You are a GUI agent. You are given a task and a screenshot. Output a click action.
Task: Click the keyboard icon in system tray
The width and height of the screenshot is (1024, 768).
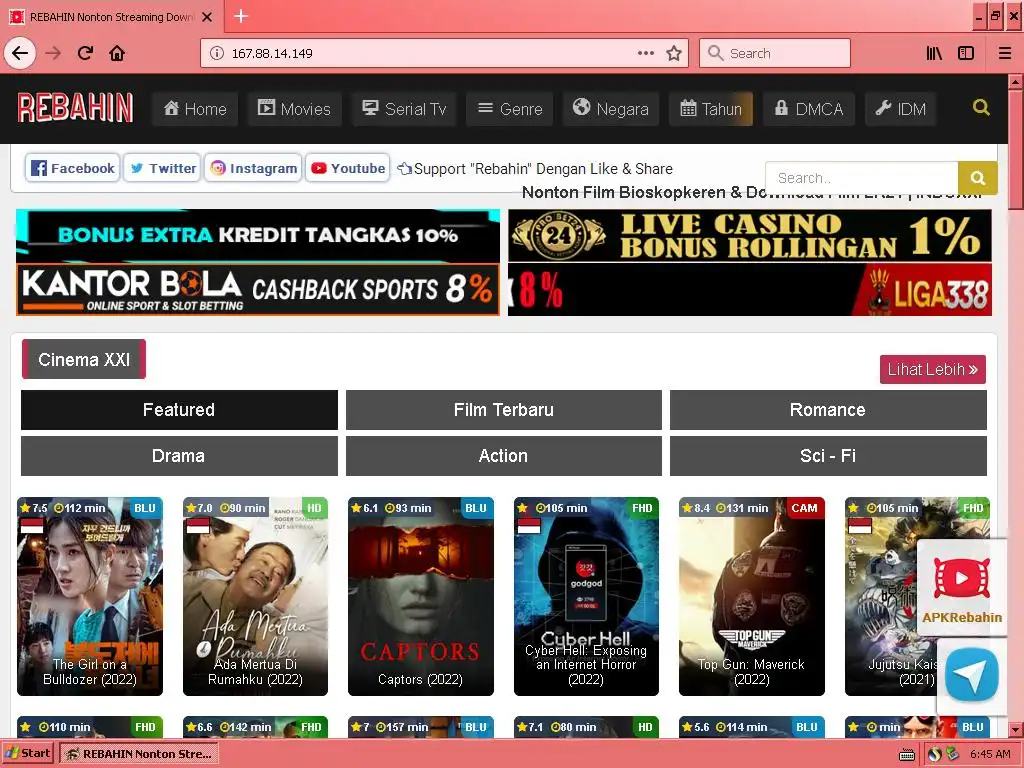pyautogui.click(x=907, y=755)
